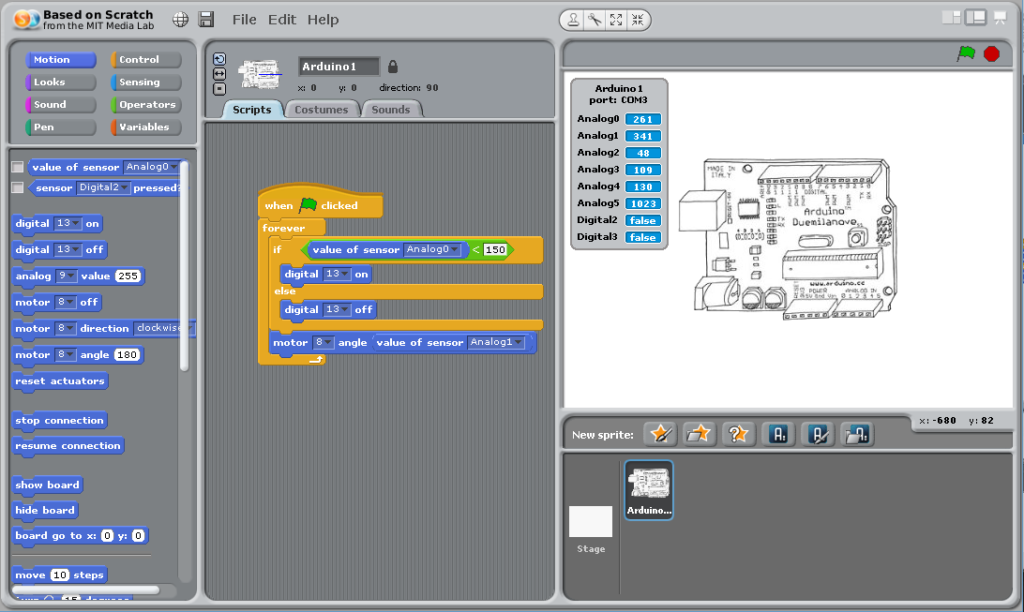Open Analog0 dropdown in the if block
The image size is (1024, 612).
(454, 250)
